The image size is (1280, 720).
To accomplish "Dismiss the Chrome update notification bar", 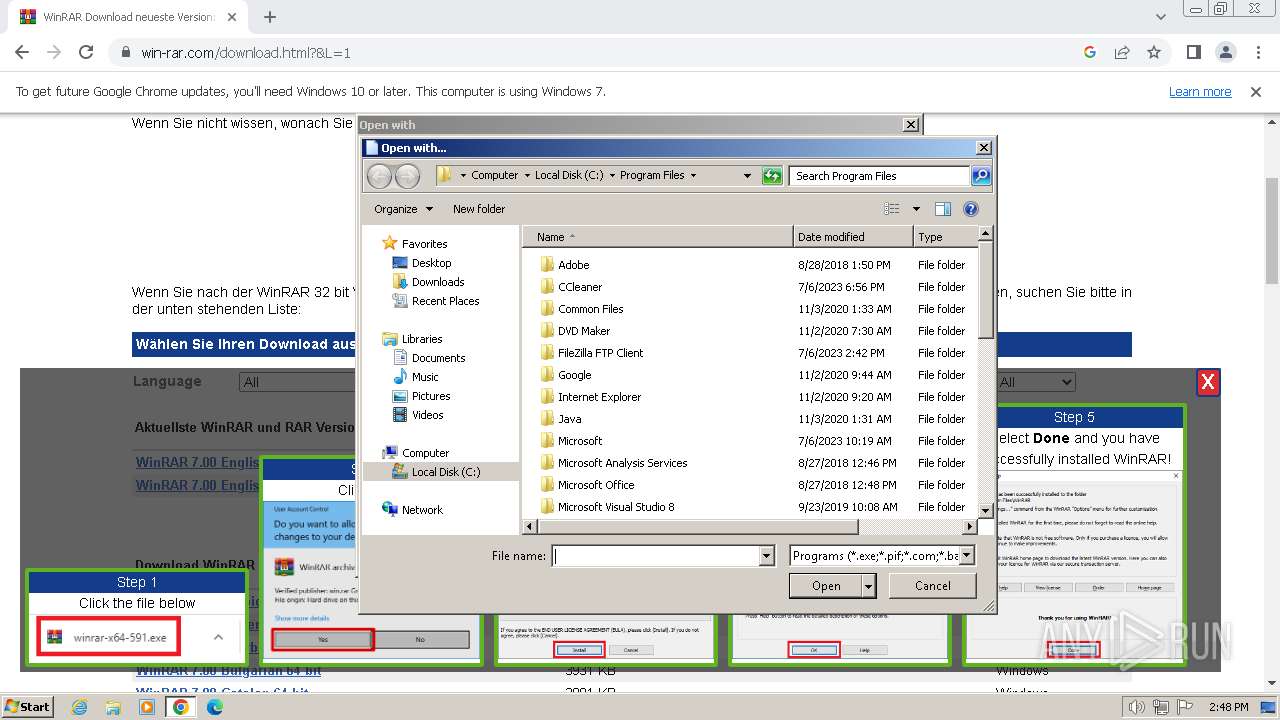I will pos(1256,92).
